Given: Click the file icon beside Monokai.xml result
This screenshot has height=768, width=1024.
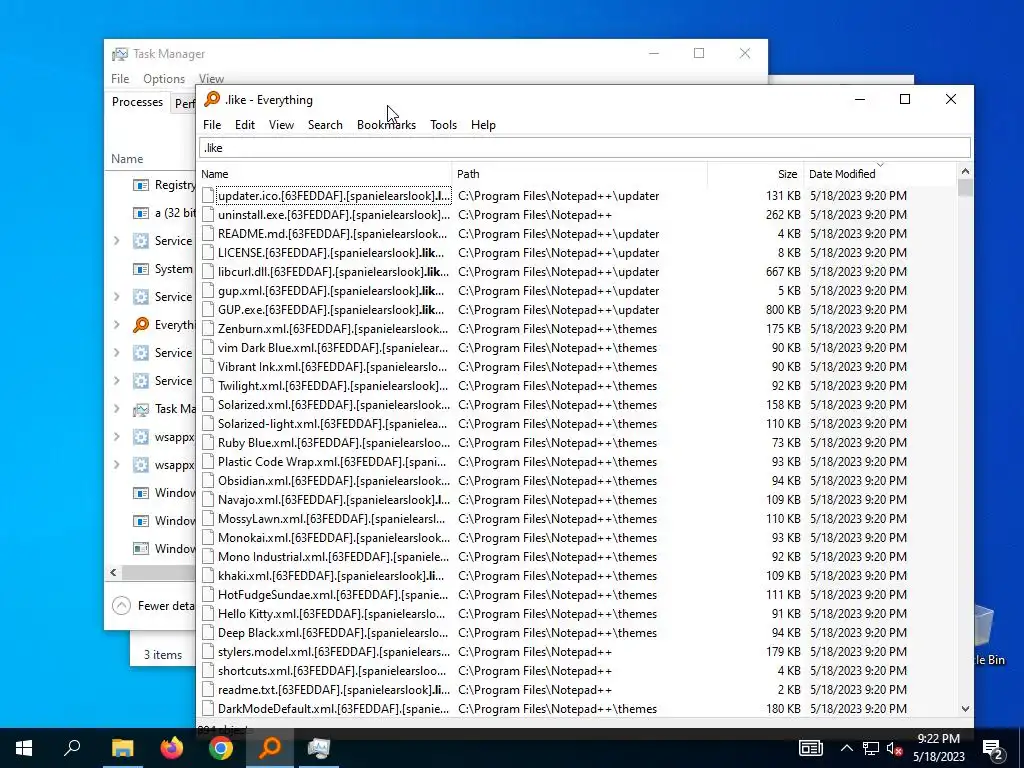Looking at the screenshot, I should tap(208, 537).
